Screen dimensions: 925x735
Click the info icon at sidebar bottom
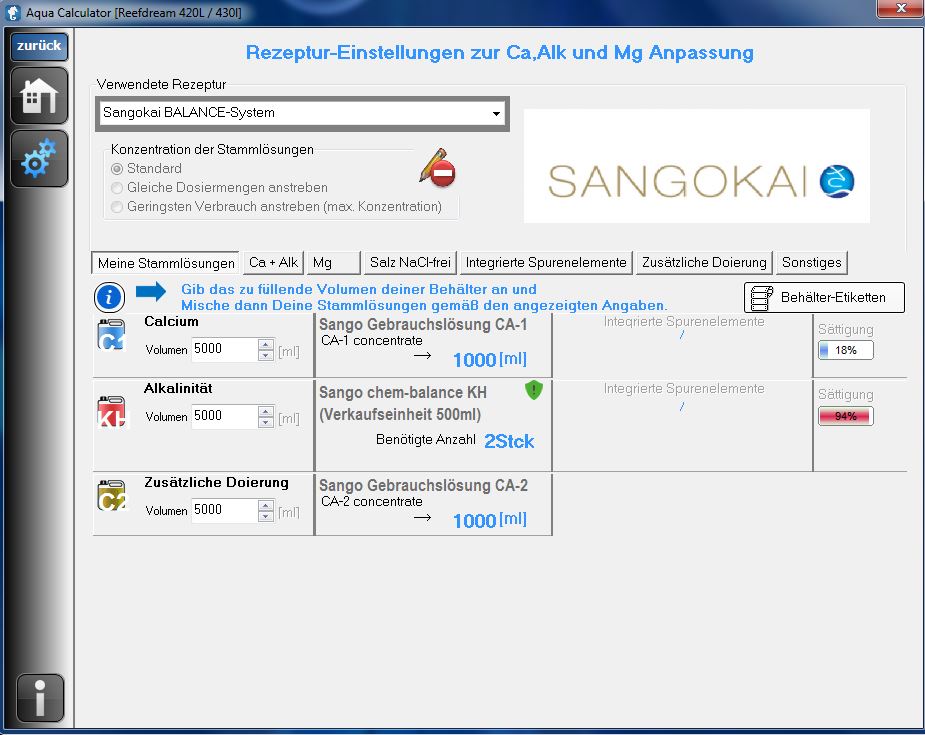click(39, 697)
